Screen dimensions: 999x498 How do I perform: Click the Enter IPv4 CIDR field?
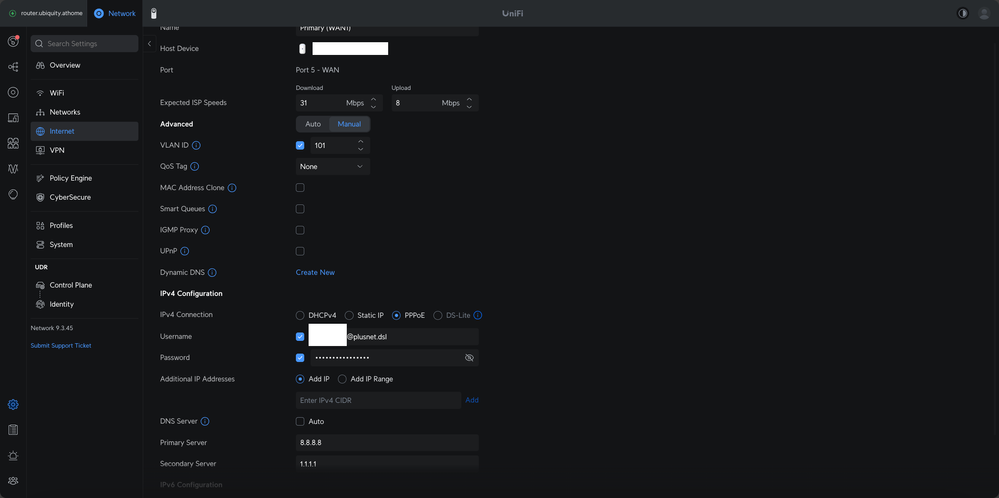(378, 400)
